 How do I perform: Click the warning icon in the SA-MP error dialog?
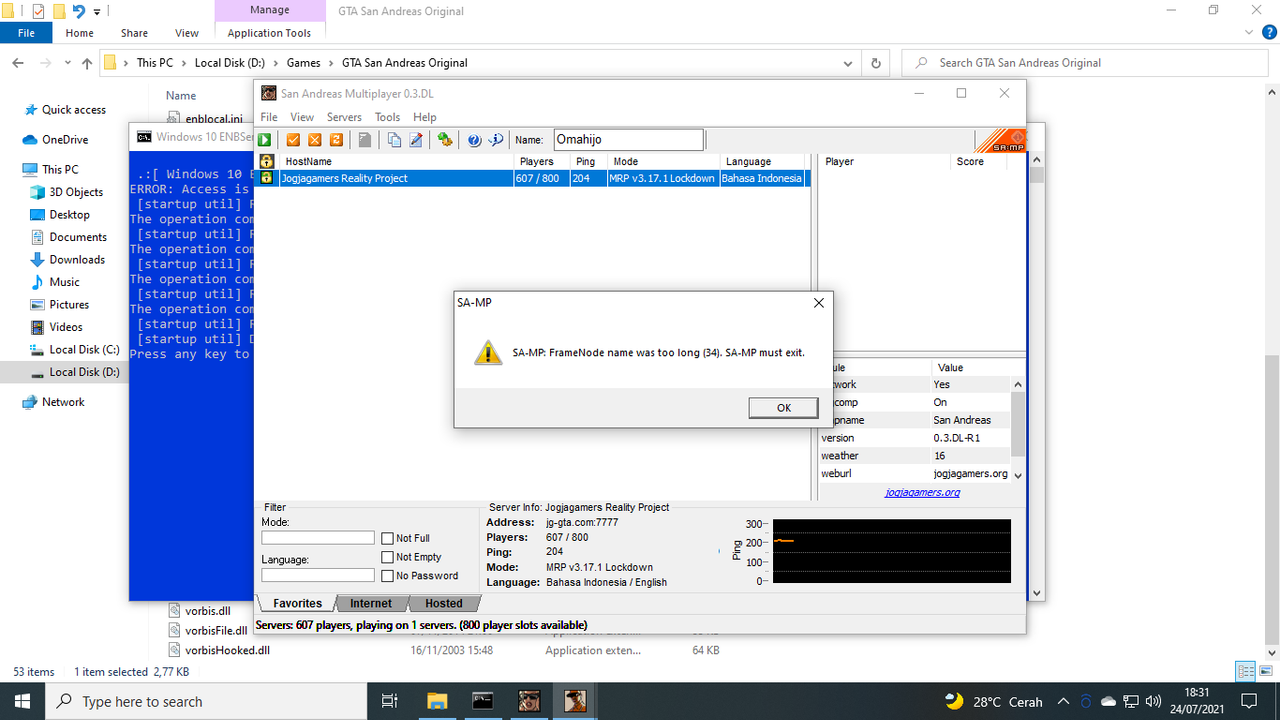[488, 352]
